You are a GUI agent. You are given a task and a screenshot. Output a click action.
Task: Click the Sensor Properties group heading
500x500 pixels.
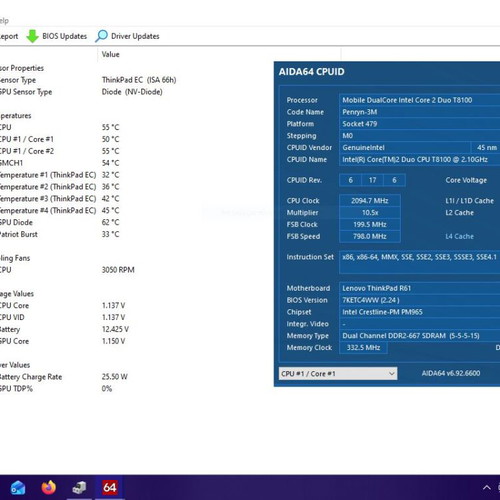(x=22, y=68)
